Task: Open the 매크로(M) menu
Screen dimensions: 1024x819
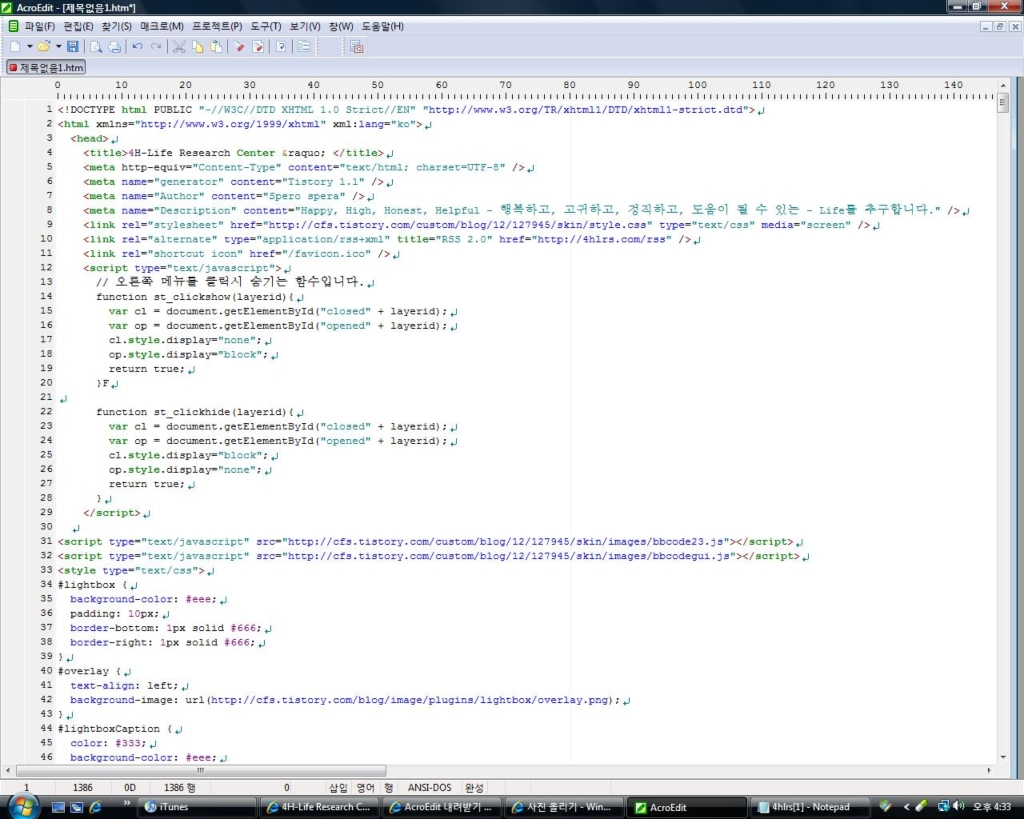Action: pos(162,26)
